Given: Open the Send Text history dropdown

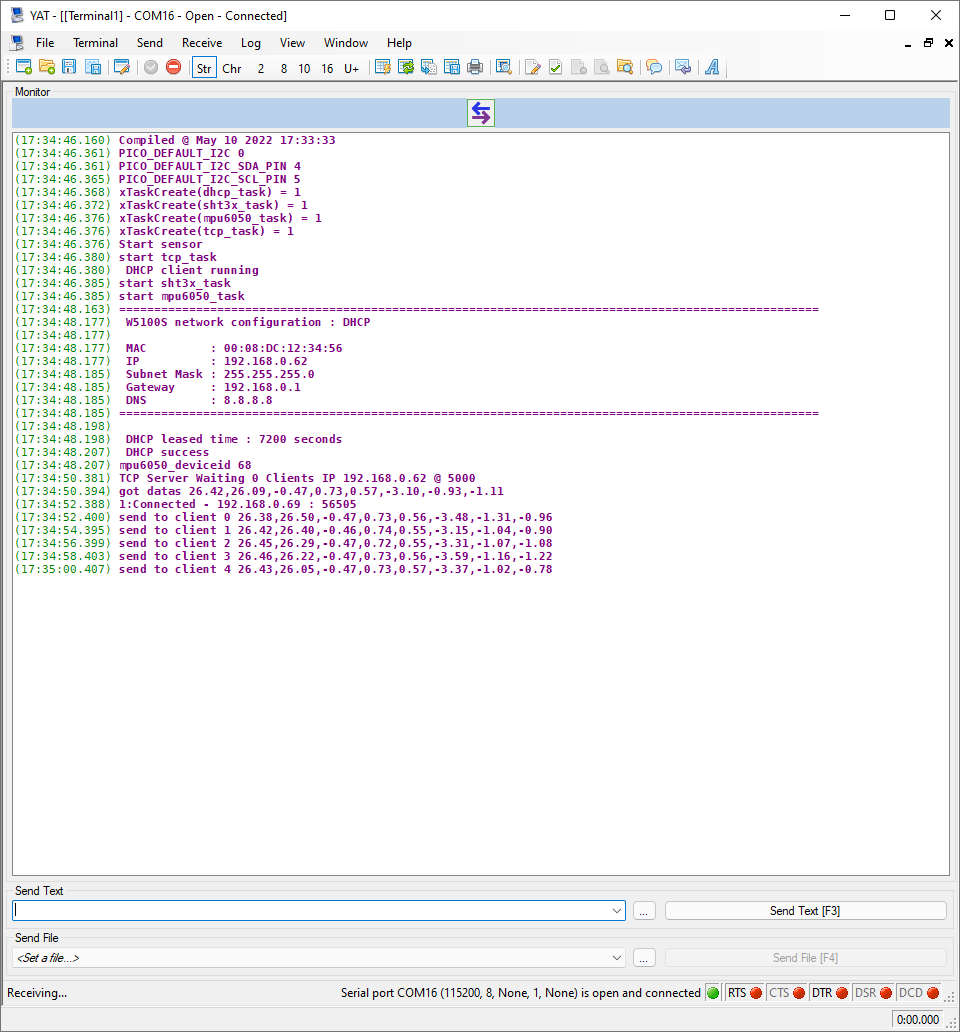Looking at the screenshot, I should pos(617,910).
